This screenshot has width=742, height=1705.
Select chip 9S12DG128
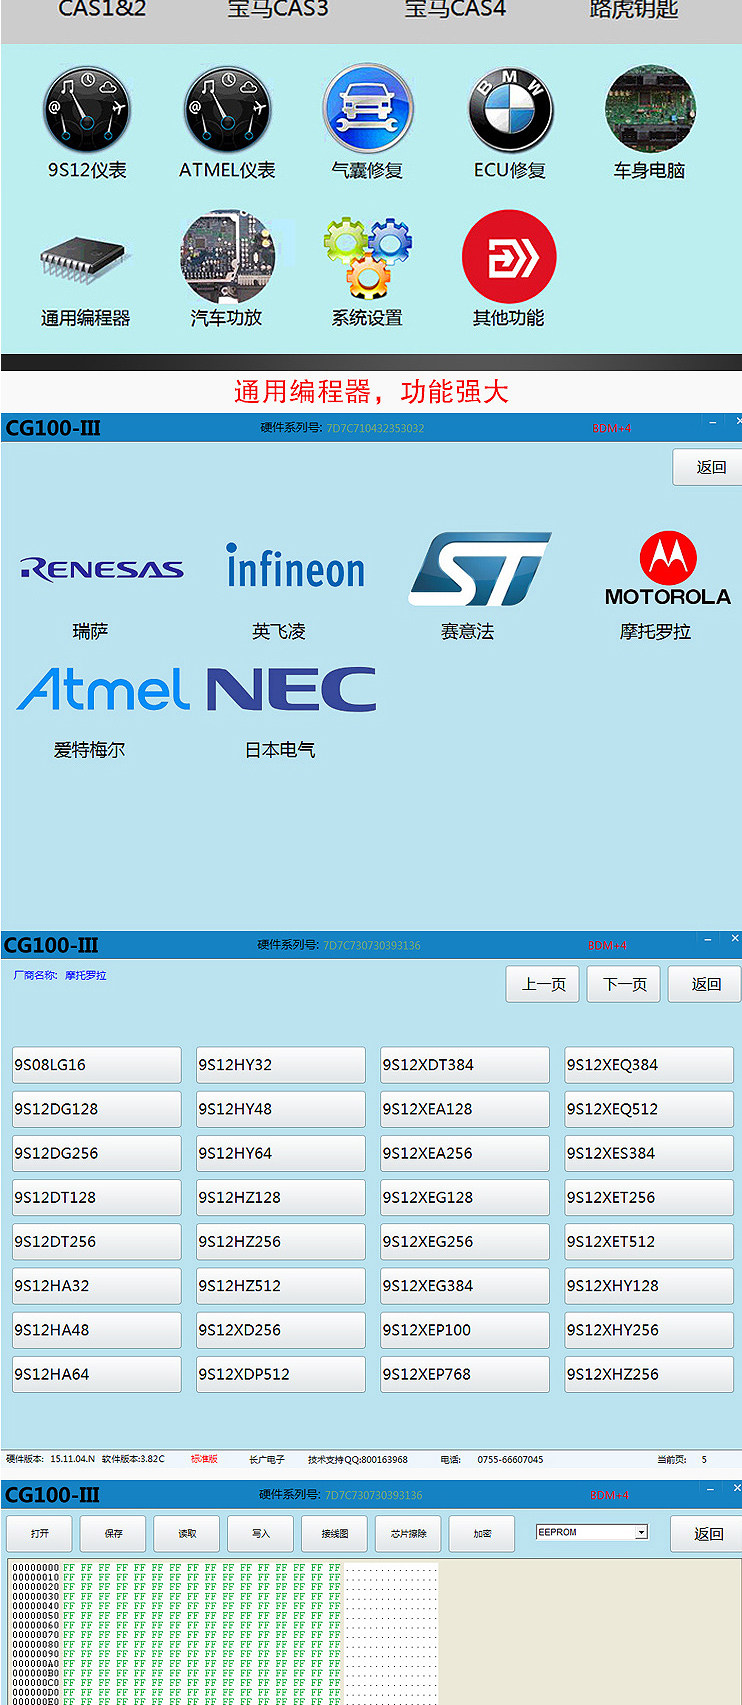click(x=97, y=1109)
